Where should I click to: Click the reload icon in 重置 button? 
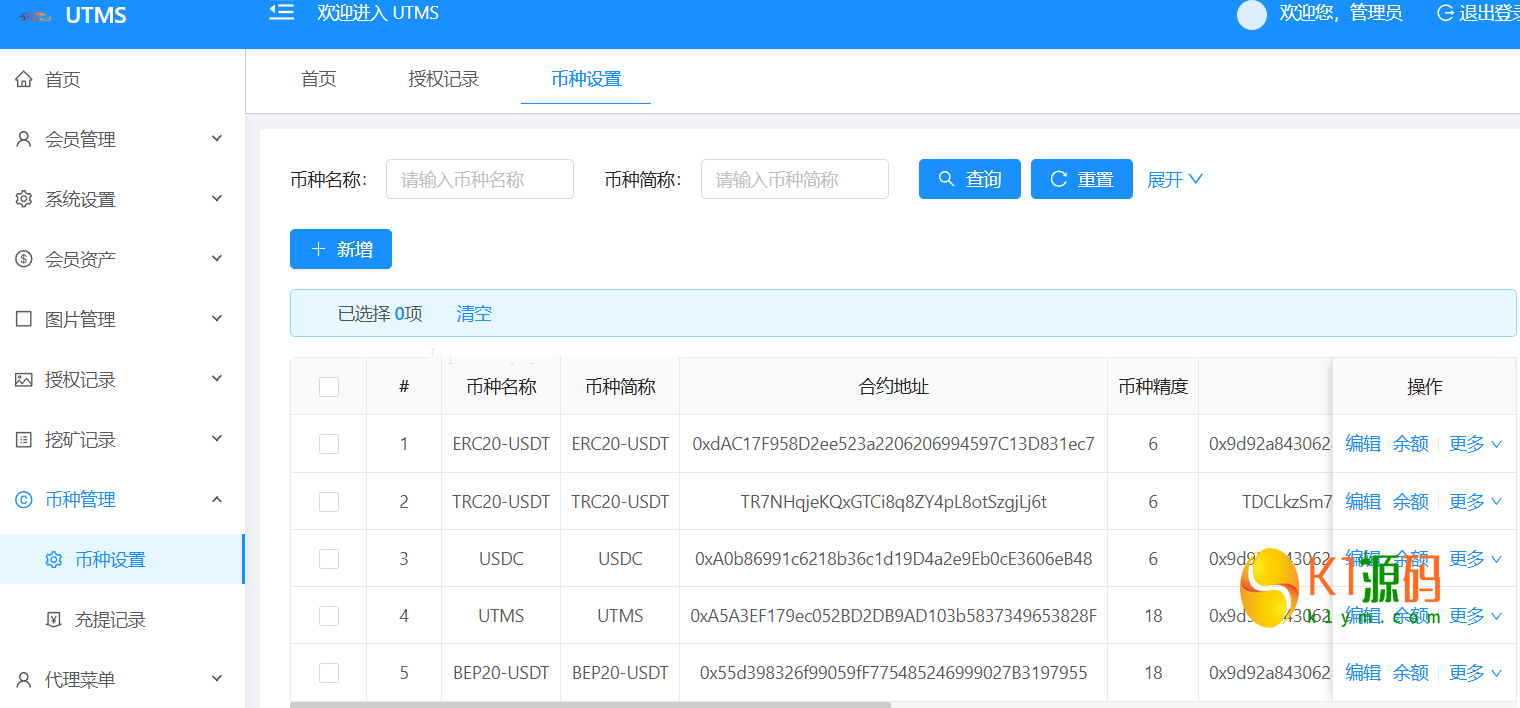1058,179
